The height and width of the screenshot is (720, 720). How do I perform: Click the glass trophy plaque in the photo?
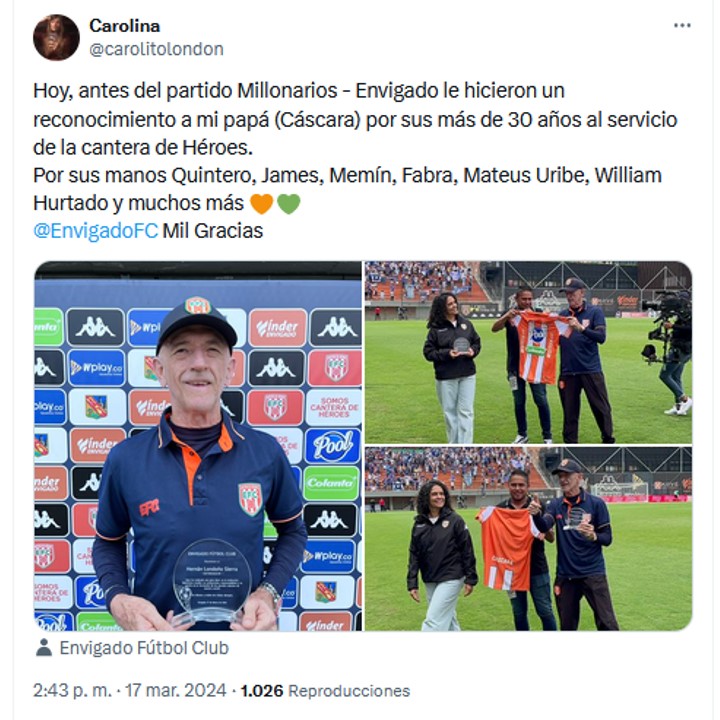click(211, 581)
